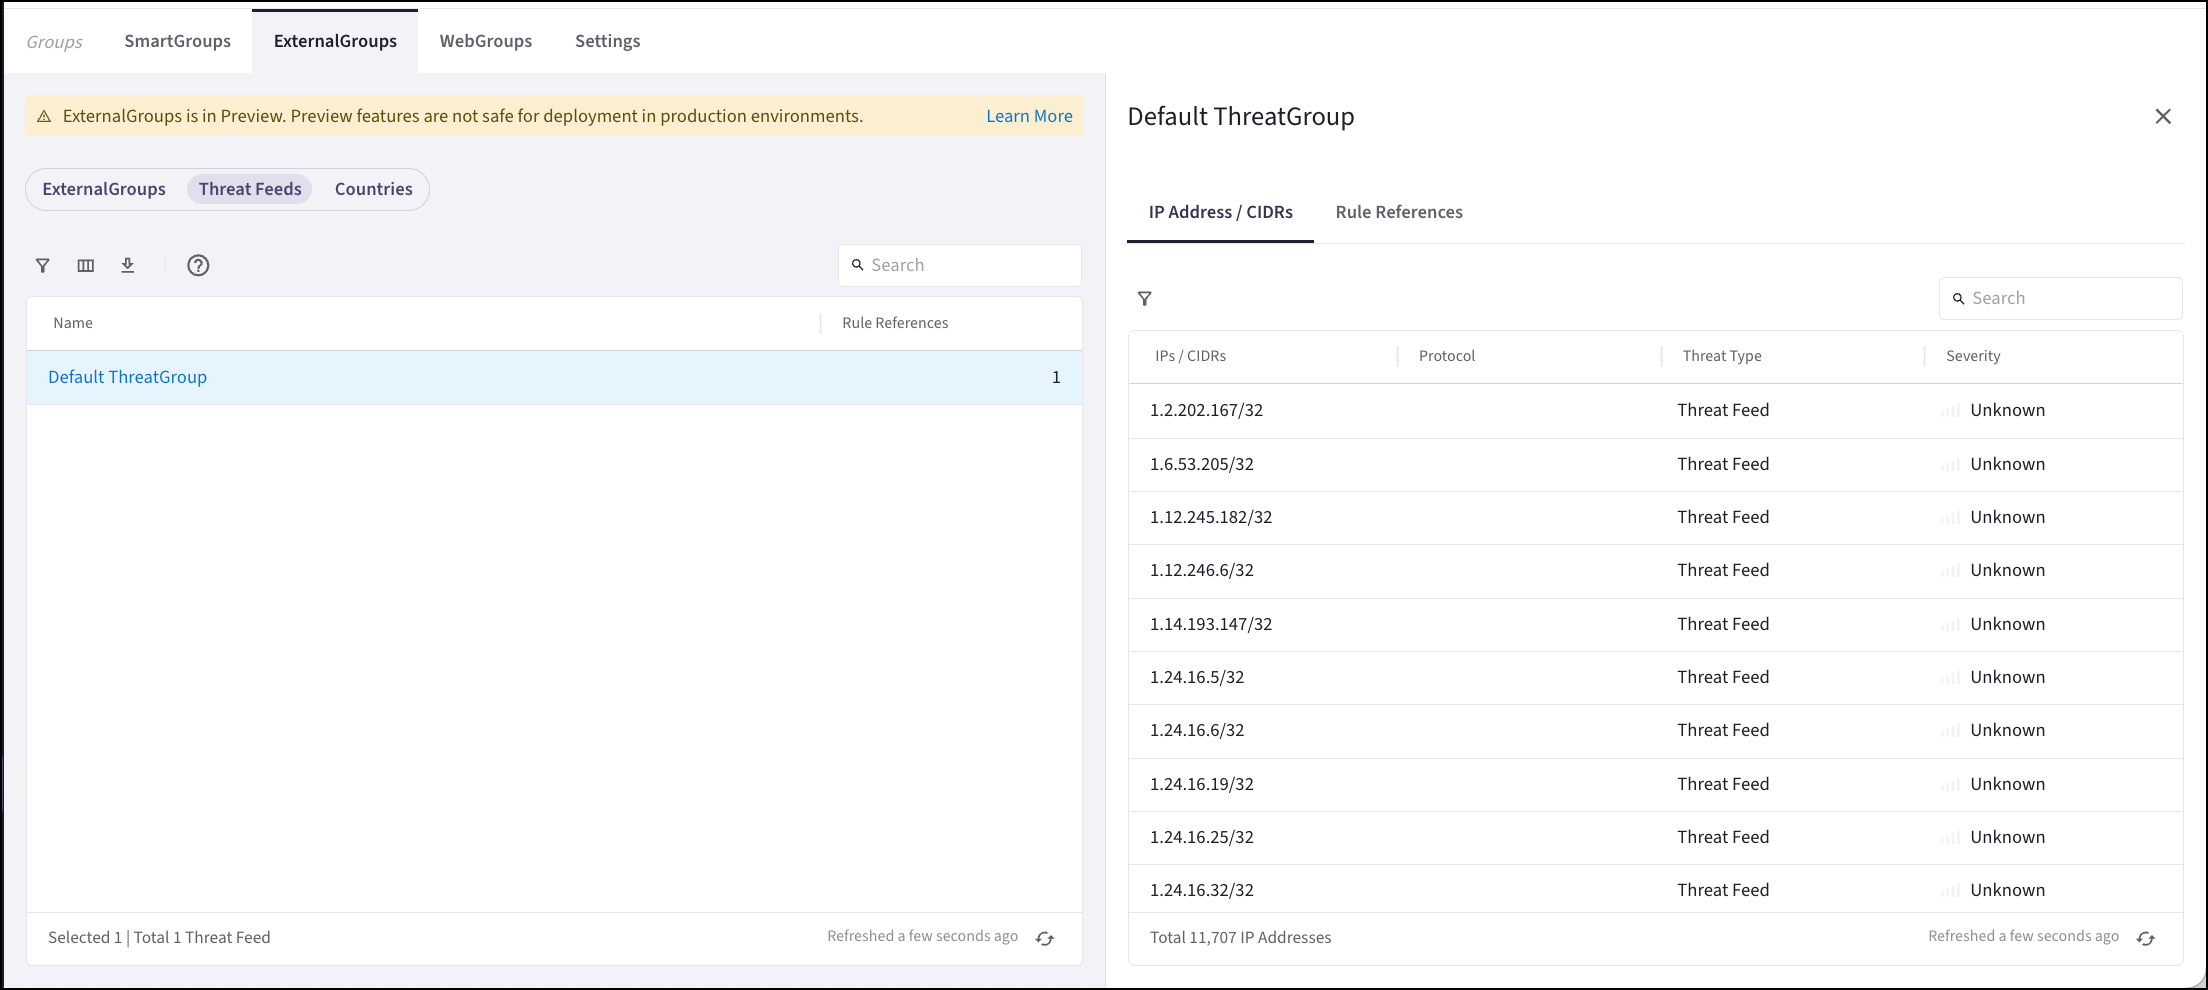The height and width of the screenshot is (990, 2208).
Task: Click the magnifier icon in the right search field
Action: point(1959,298)
